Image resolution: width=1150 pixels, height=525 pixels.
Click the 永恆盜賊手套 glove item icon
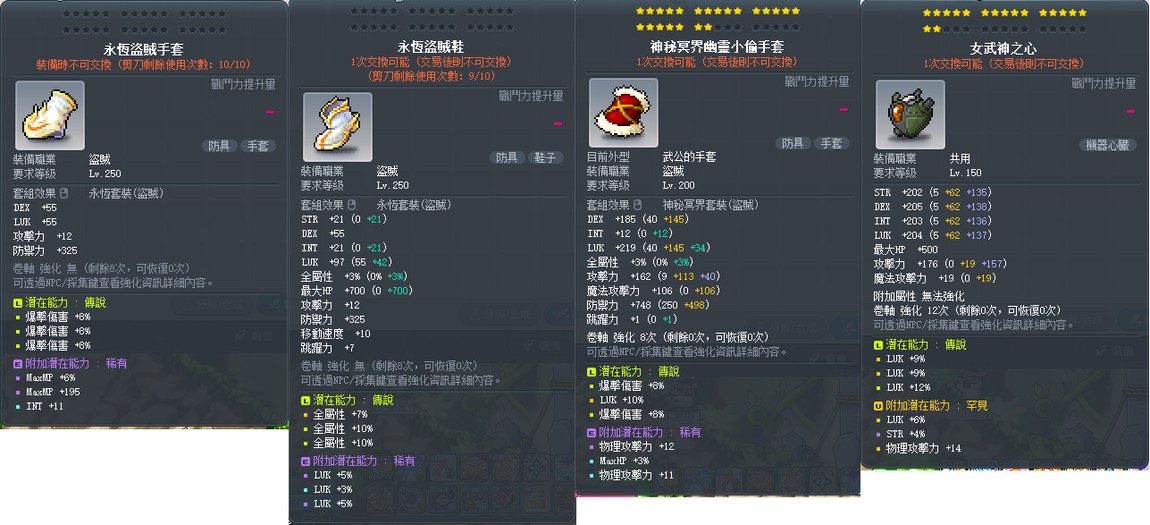click(x=50, y=115)
